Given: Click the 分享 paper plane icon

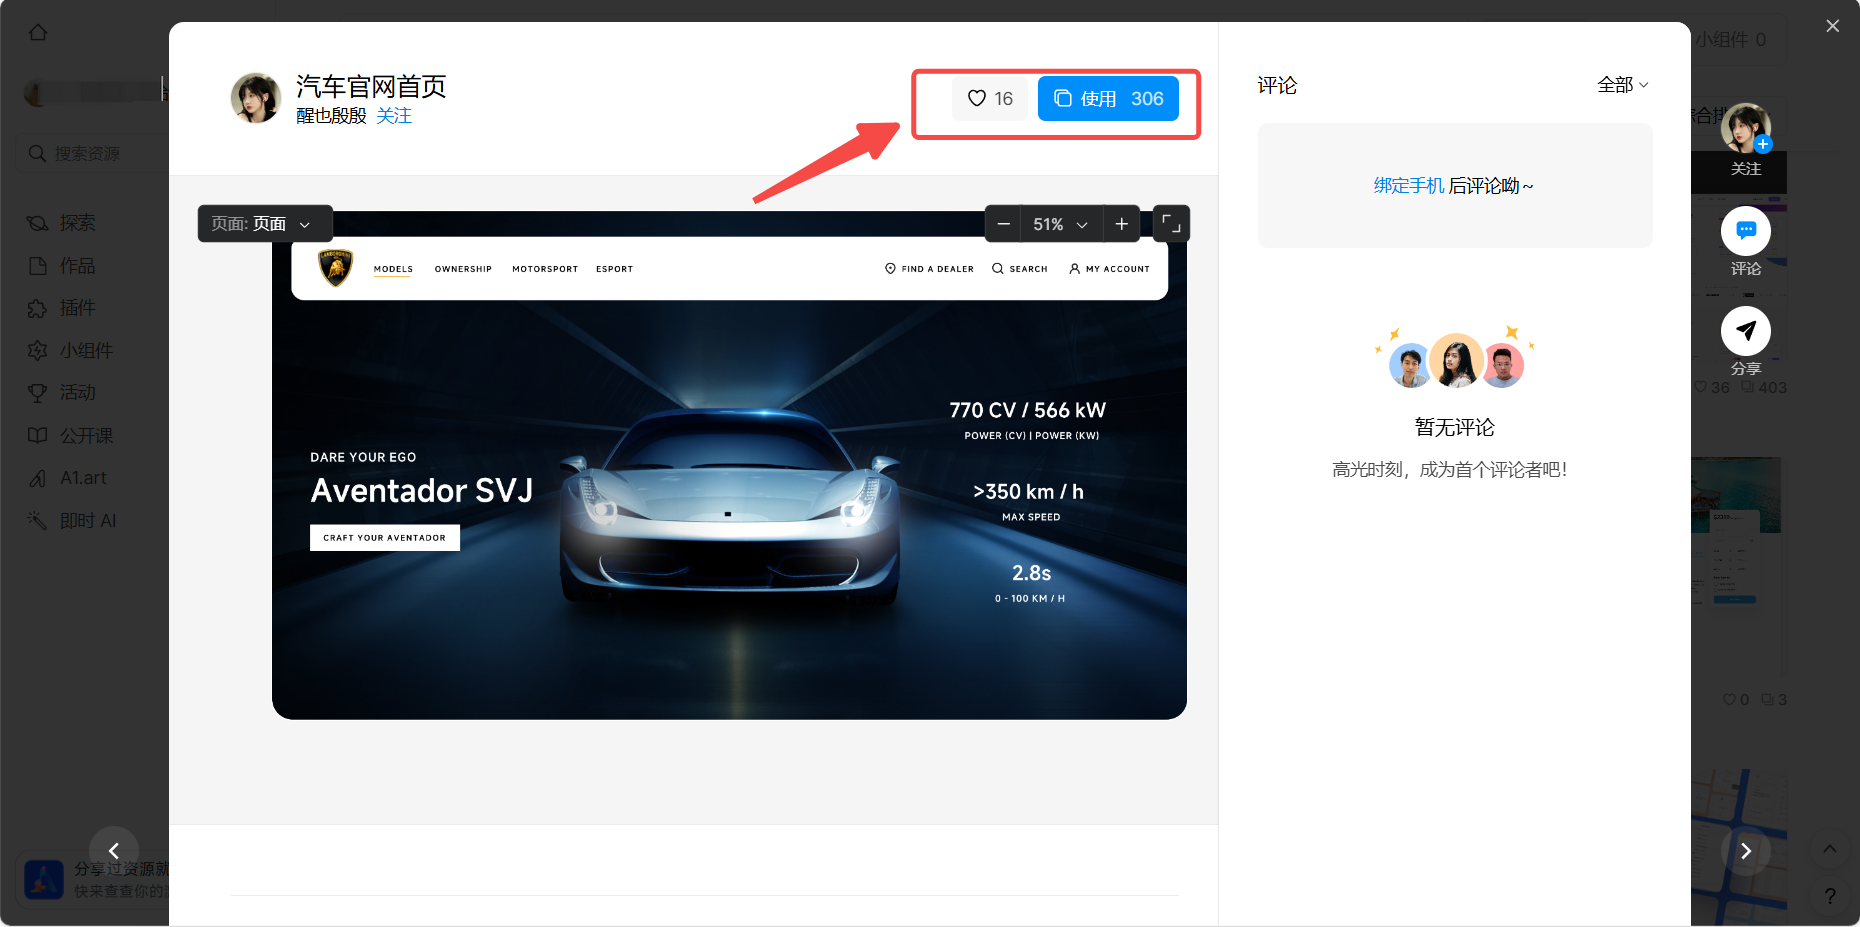Looking at the screenshot, I should (1746, 331).
